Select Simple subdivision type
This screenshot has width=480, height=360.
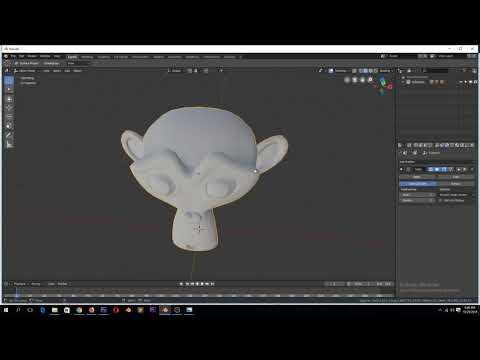coord(456,184)
